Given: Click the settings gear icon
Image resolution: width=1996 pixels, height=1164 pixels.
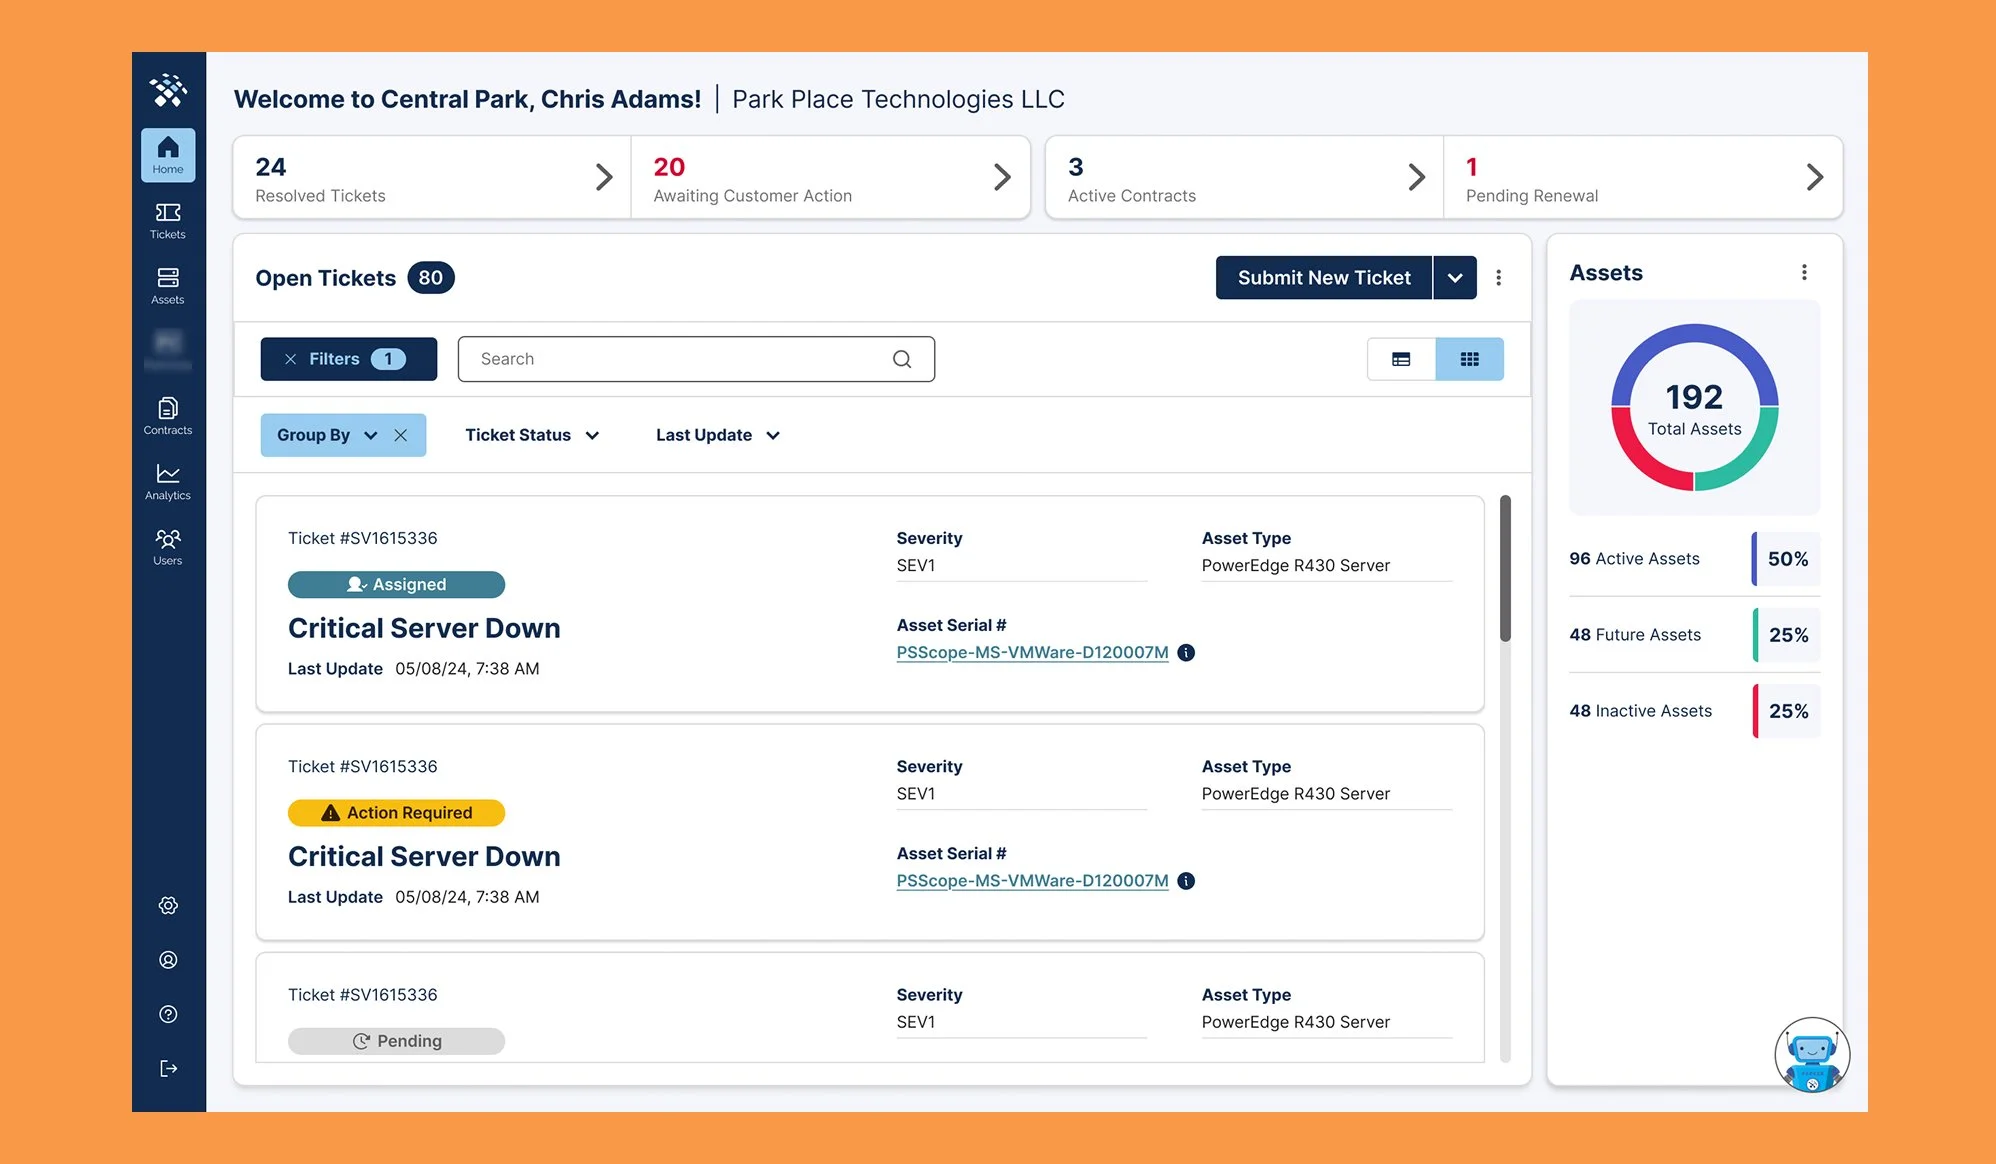Looking at the screenshot, I should tap(168, 905).
